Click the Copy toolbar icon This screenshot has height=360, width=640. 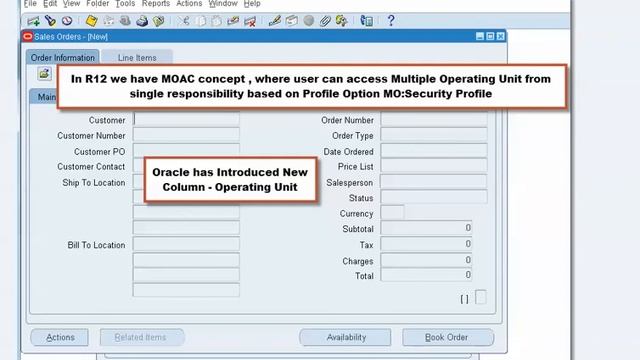tap(201, 20)
